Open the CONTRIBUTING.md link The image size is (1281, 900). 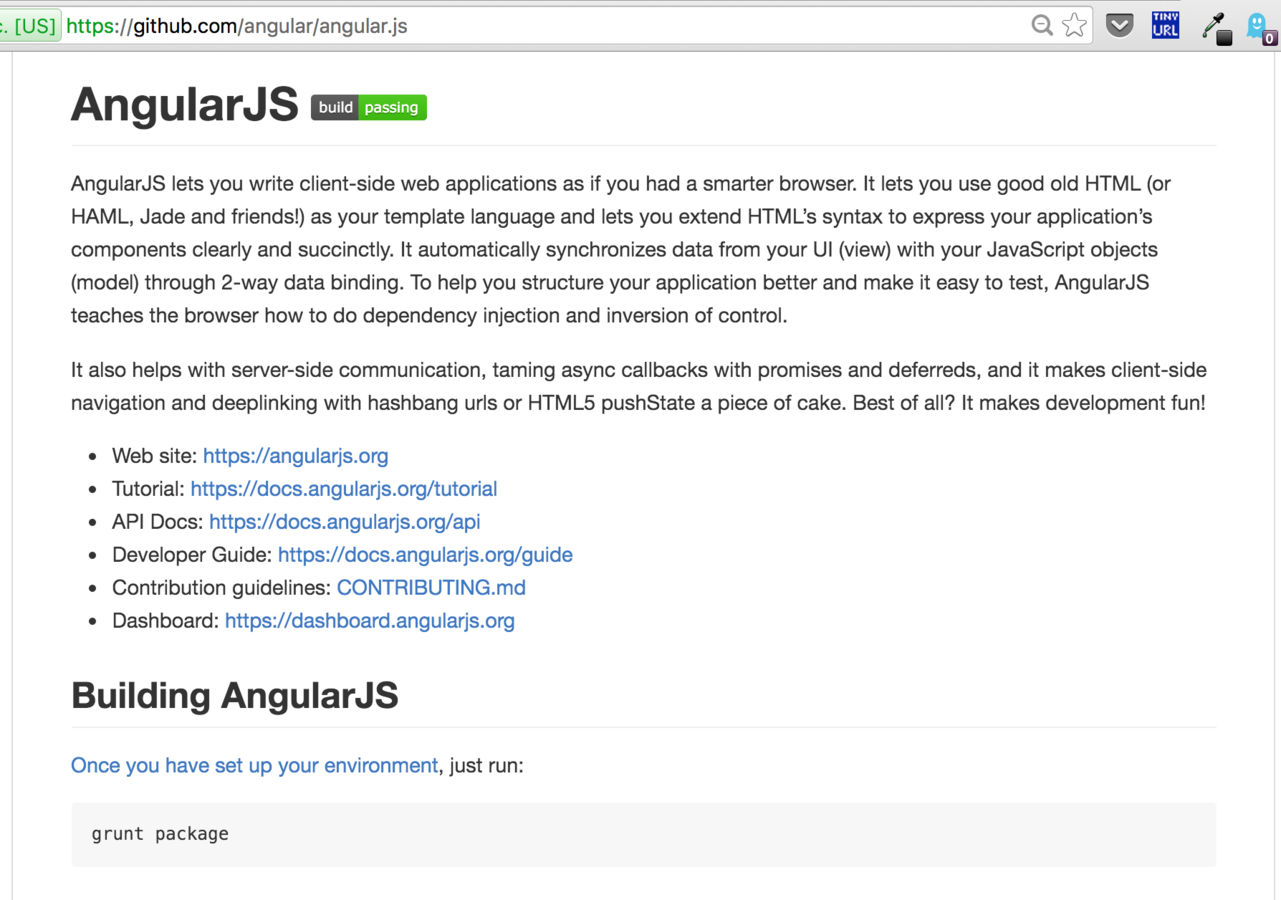pos(431,588)
